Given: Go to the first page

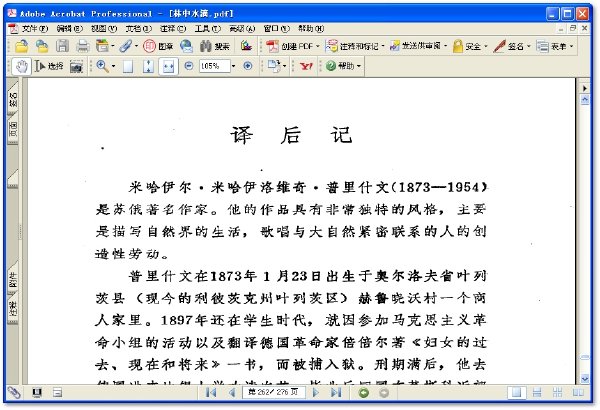Looking at the screenshot, I should [x=211, y=393].
